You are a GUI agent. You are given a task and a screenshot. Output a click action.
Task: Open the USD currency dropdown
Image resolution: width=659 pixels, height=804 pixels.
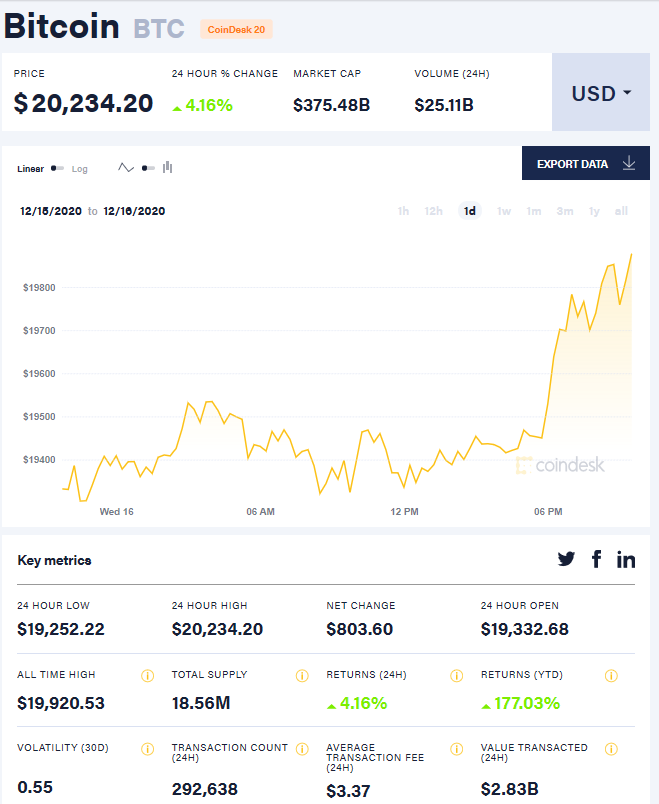pos(601,93)
